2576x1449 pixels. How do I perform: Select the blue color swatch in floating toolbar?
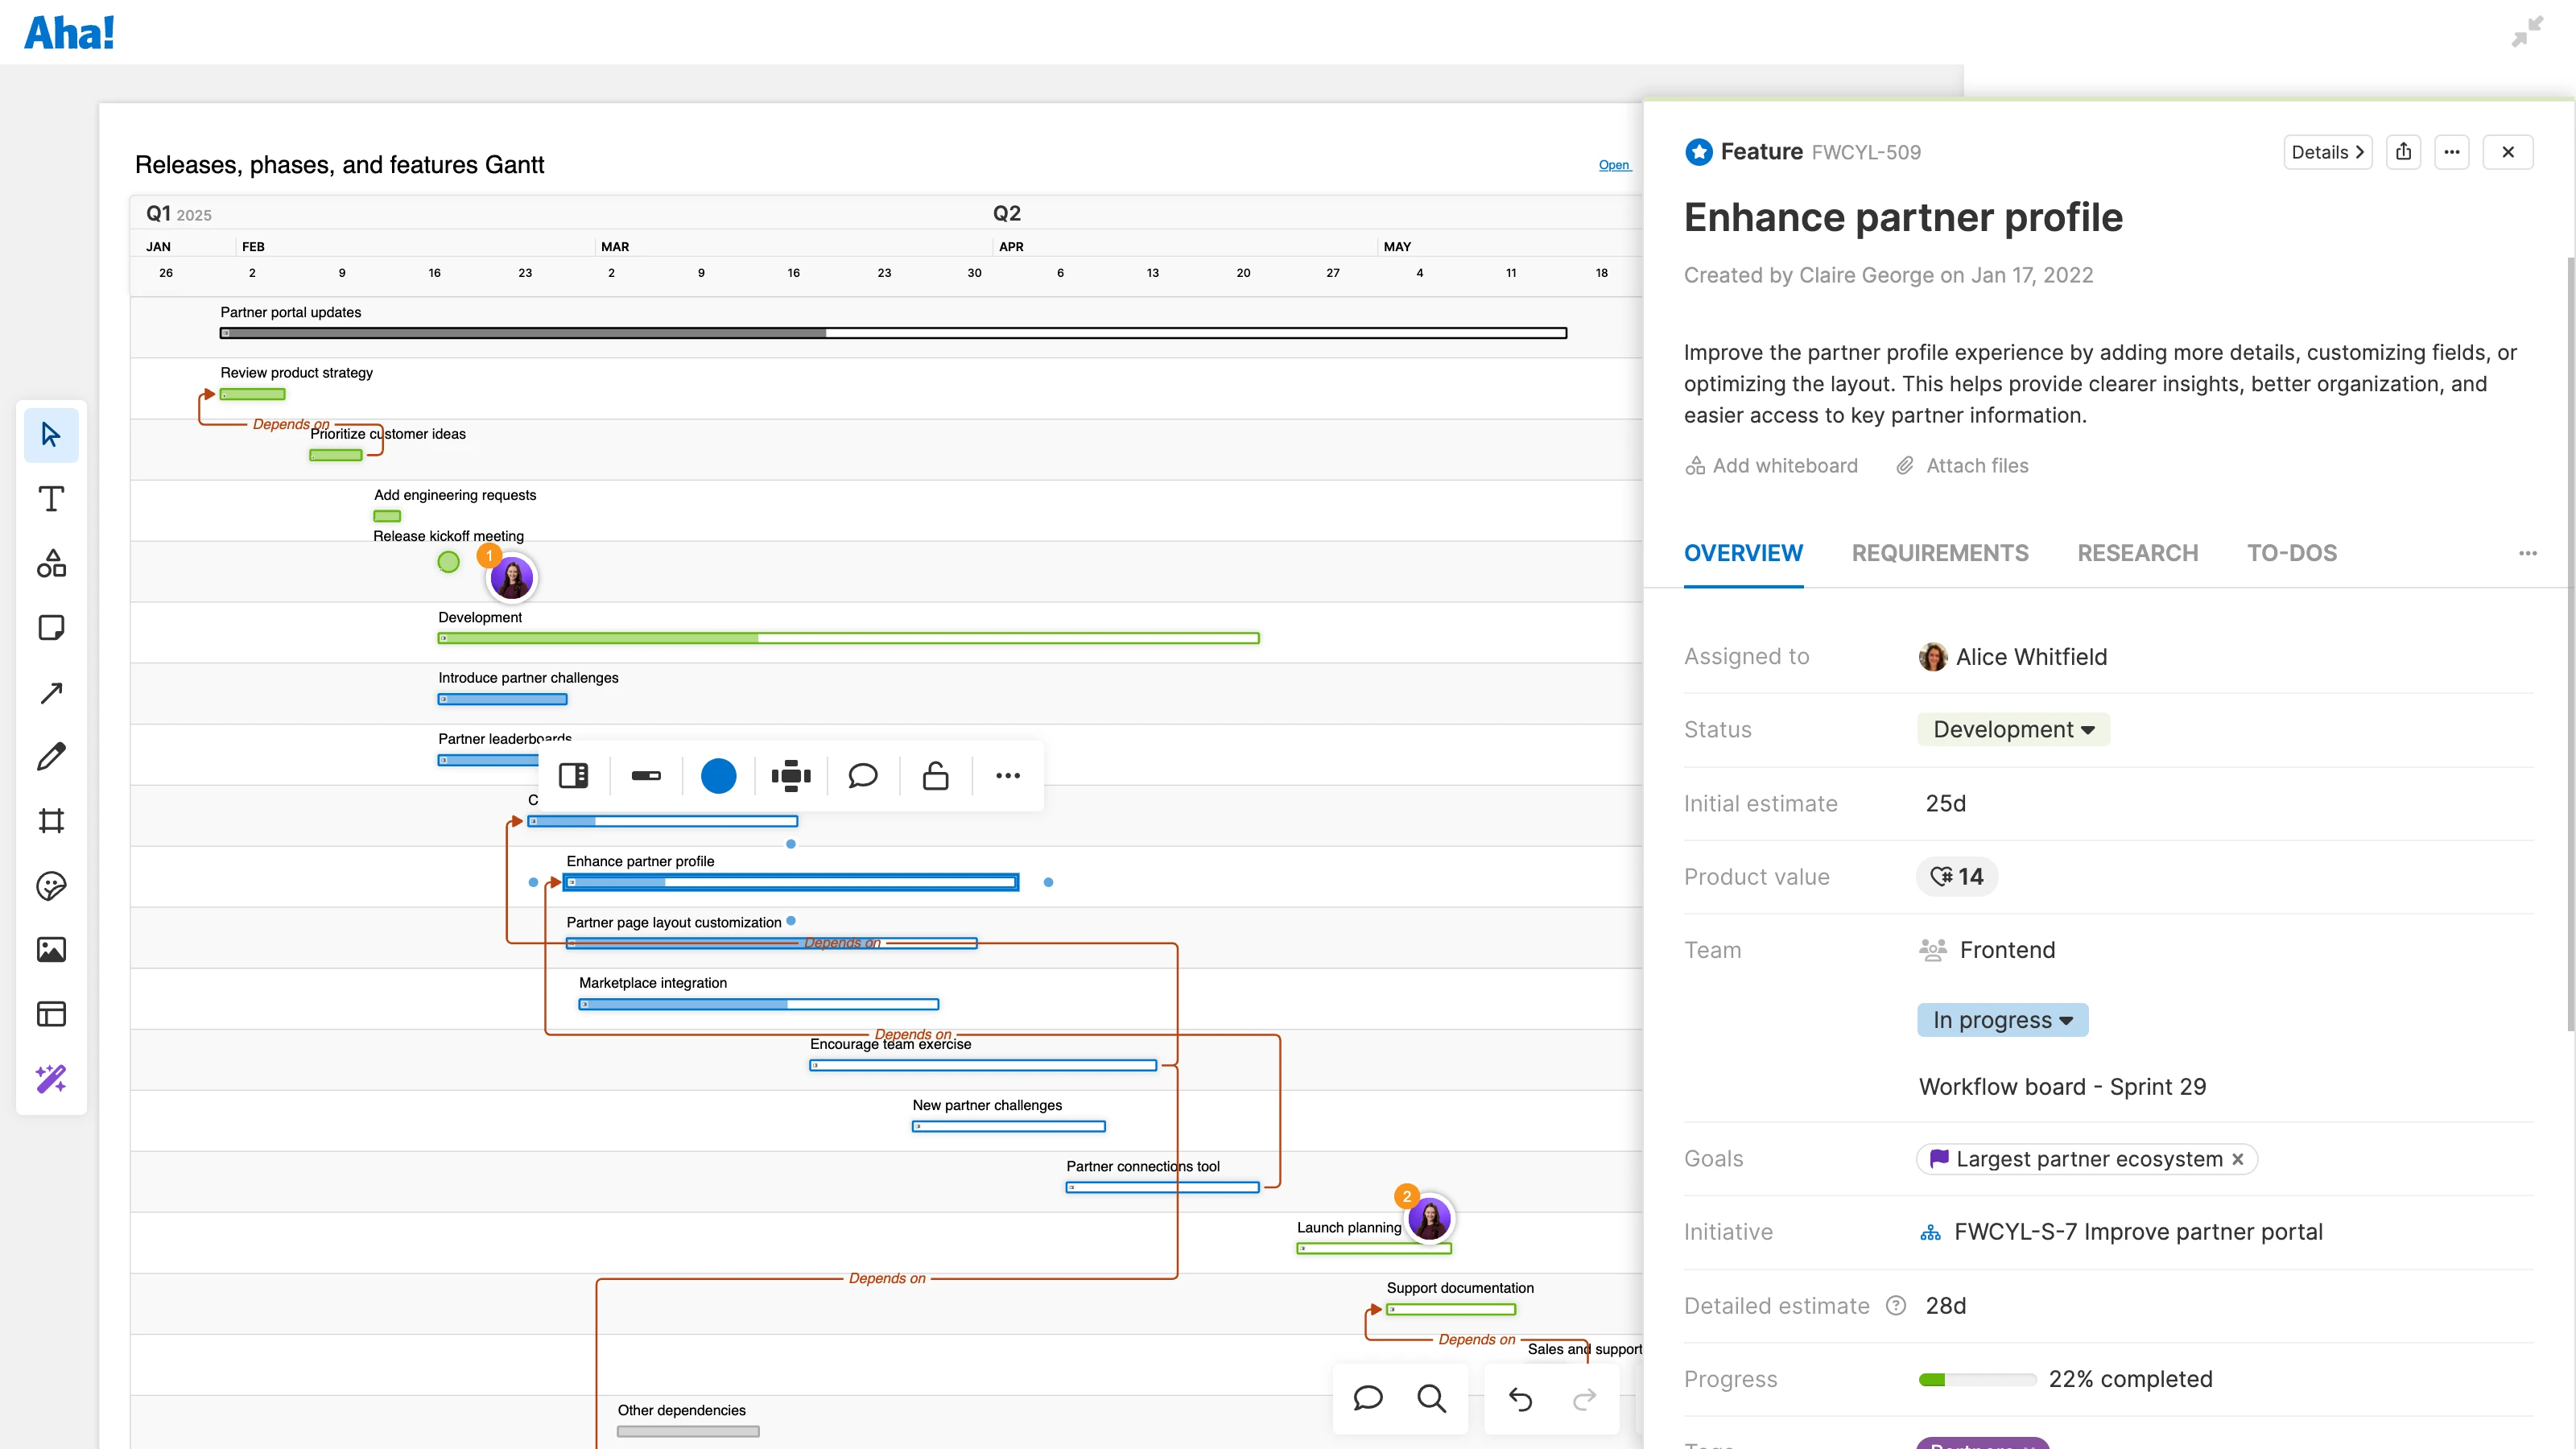[718, 775]
